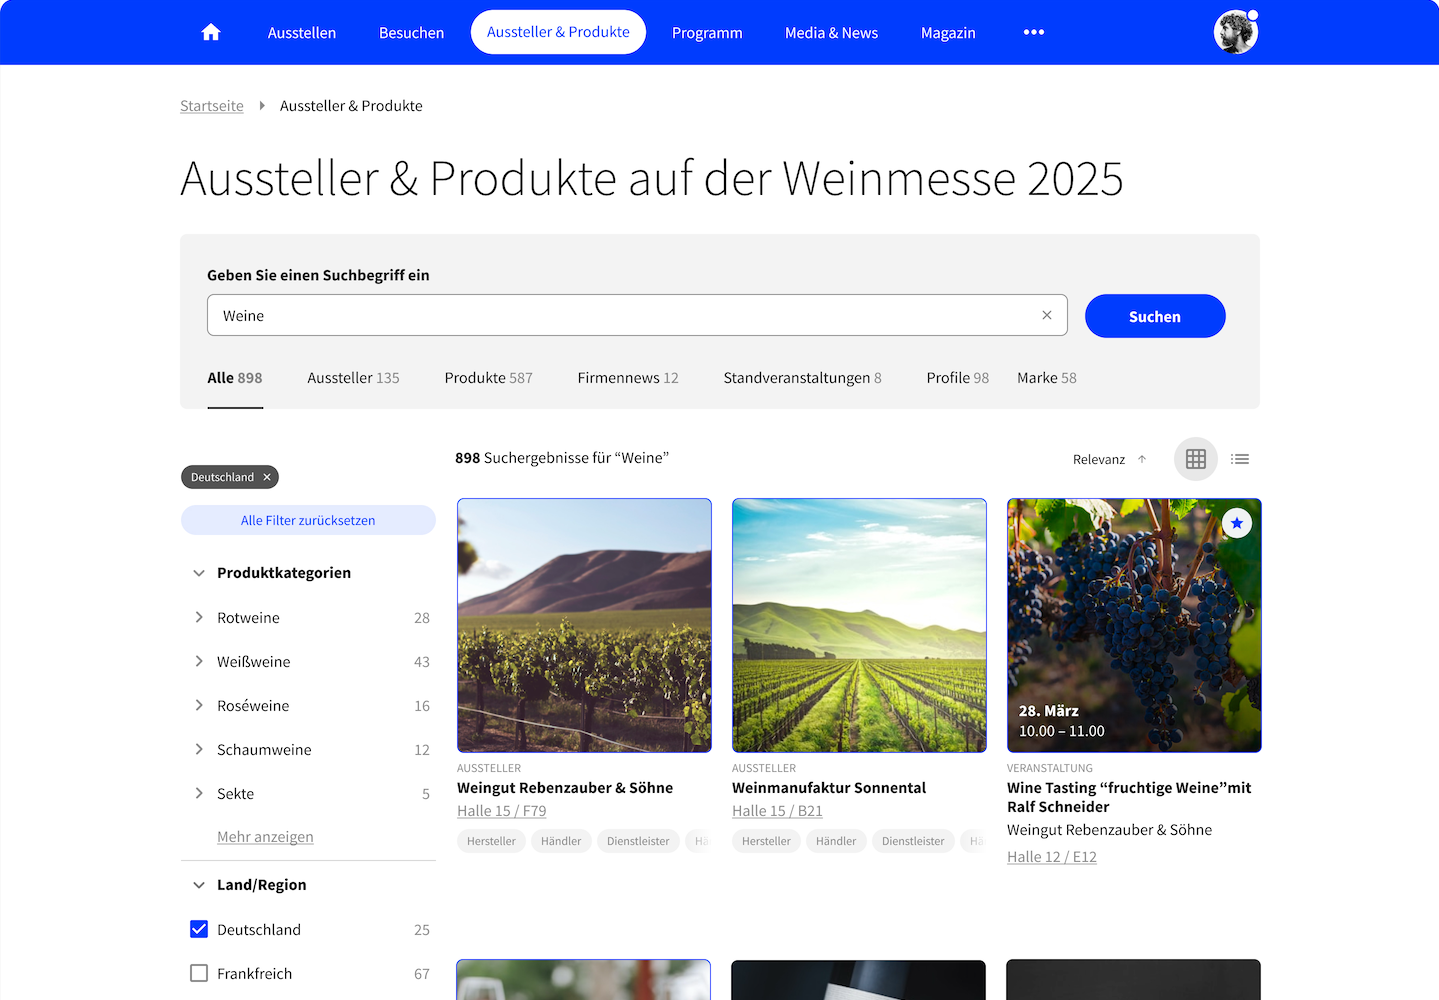Open the Media & News menu

[831, 32]
